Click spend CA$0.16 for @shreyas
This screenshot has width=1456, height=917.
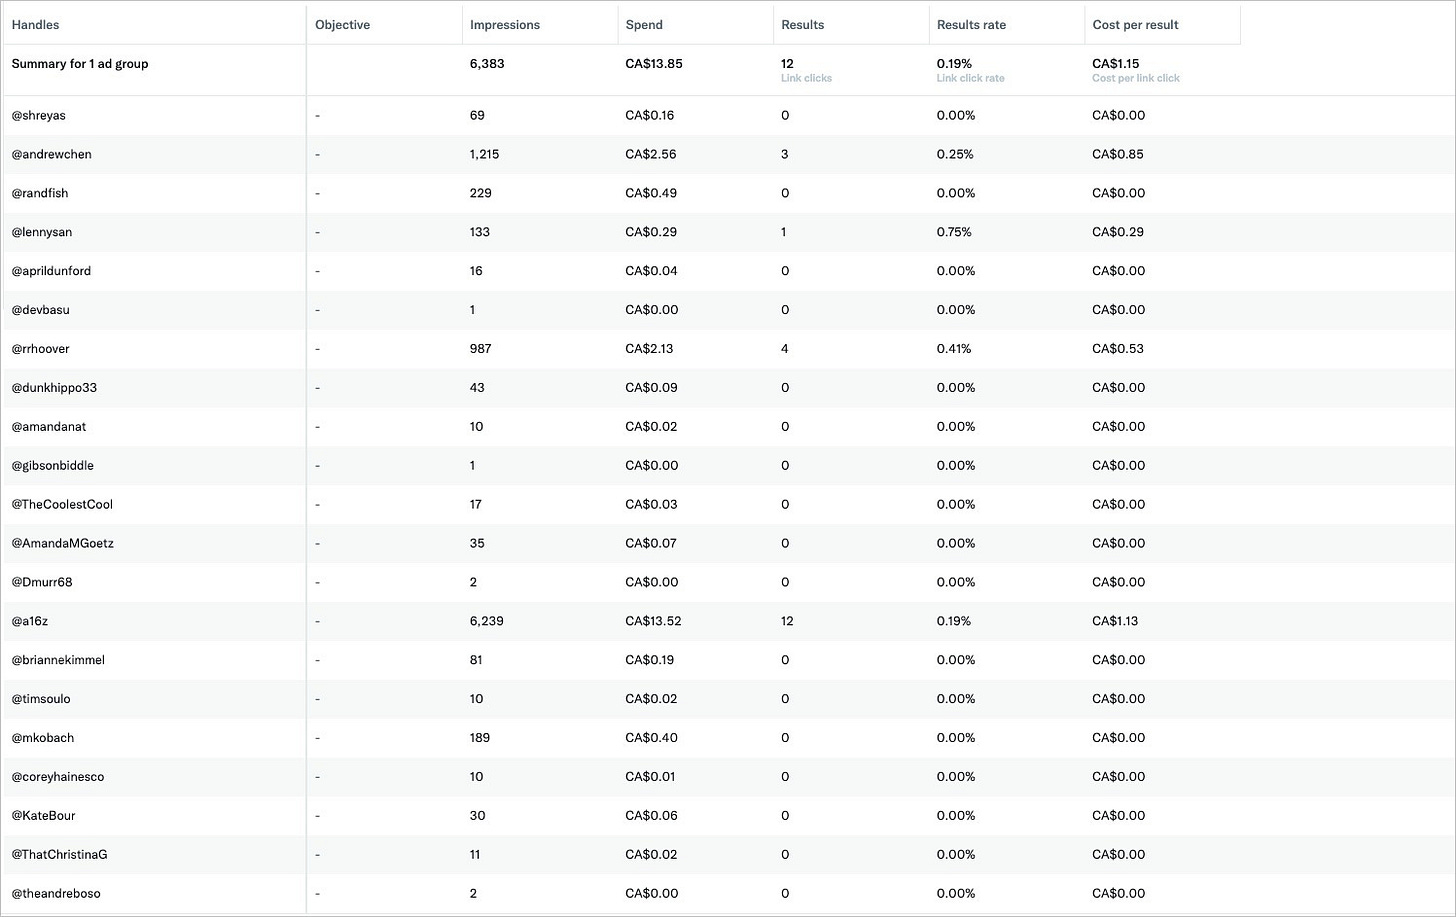point(650,116)
